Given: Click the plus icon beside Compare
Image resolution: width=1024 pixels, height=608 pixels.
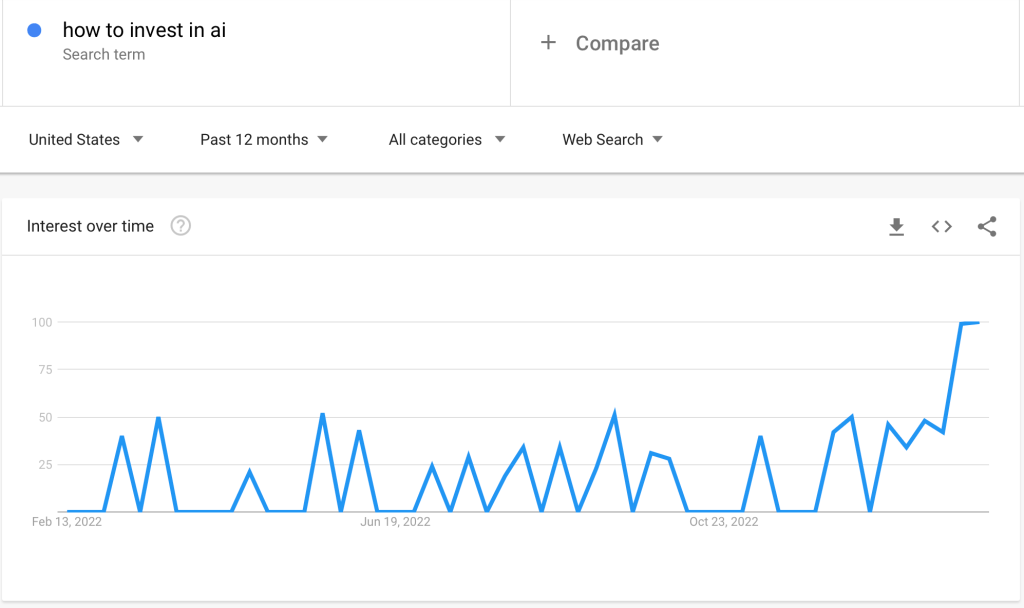Looking at the screenshot, I should point(548,42).
